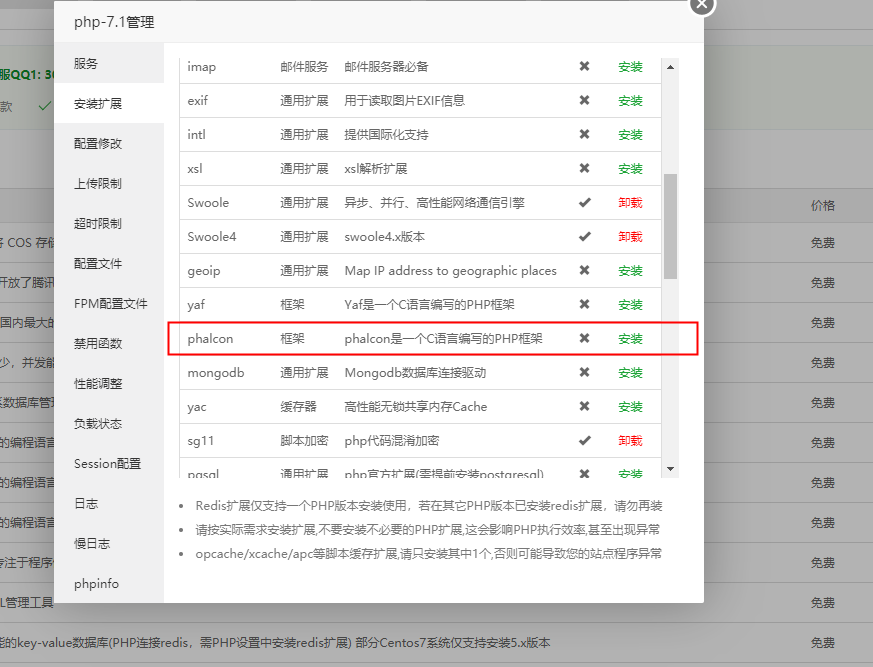Open the 日志 tab

pos(109,504)
